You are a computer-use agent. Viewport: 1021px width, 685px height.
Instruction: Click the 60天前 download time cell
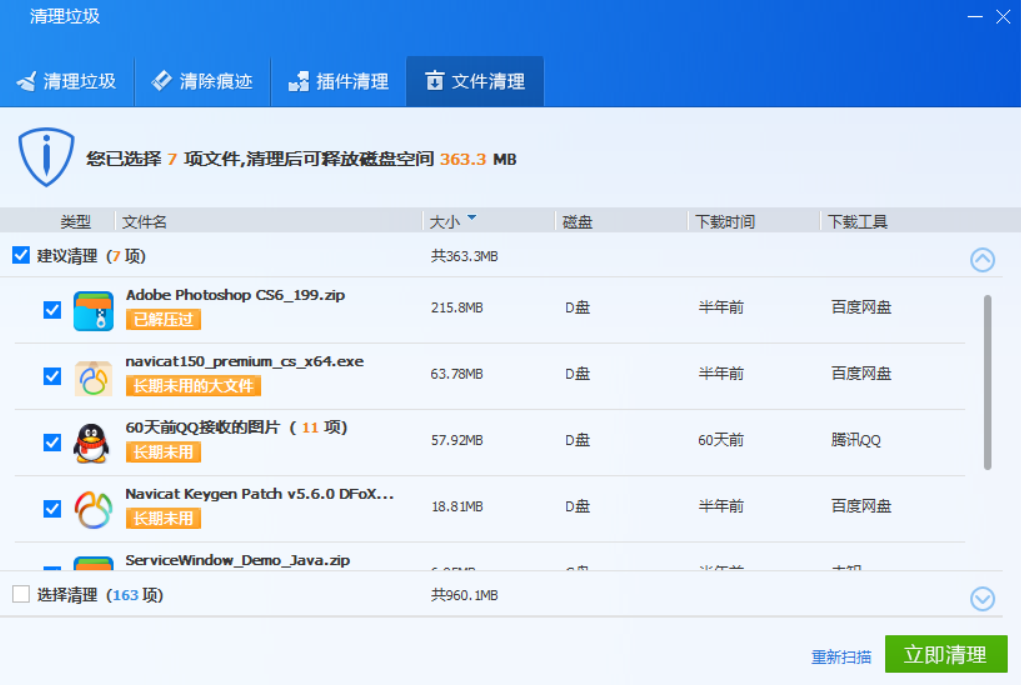coord(721,440)
